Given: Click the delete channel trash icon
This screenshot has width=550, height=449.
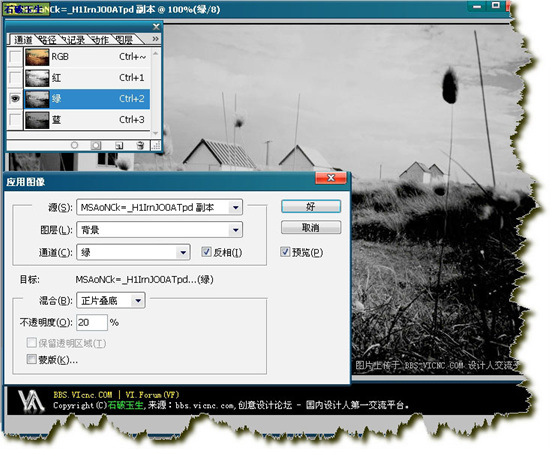Looking at the screenshot, I should [140, 145].
